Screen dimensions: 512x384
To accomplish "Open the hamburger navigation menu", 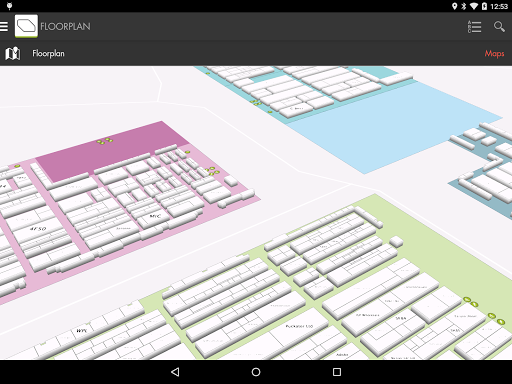I will point(4,26).
